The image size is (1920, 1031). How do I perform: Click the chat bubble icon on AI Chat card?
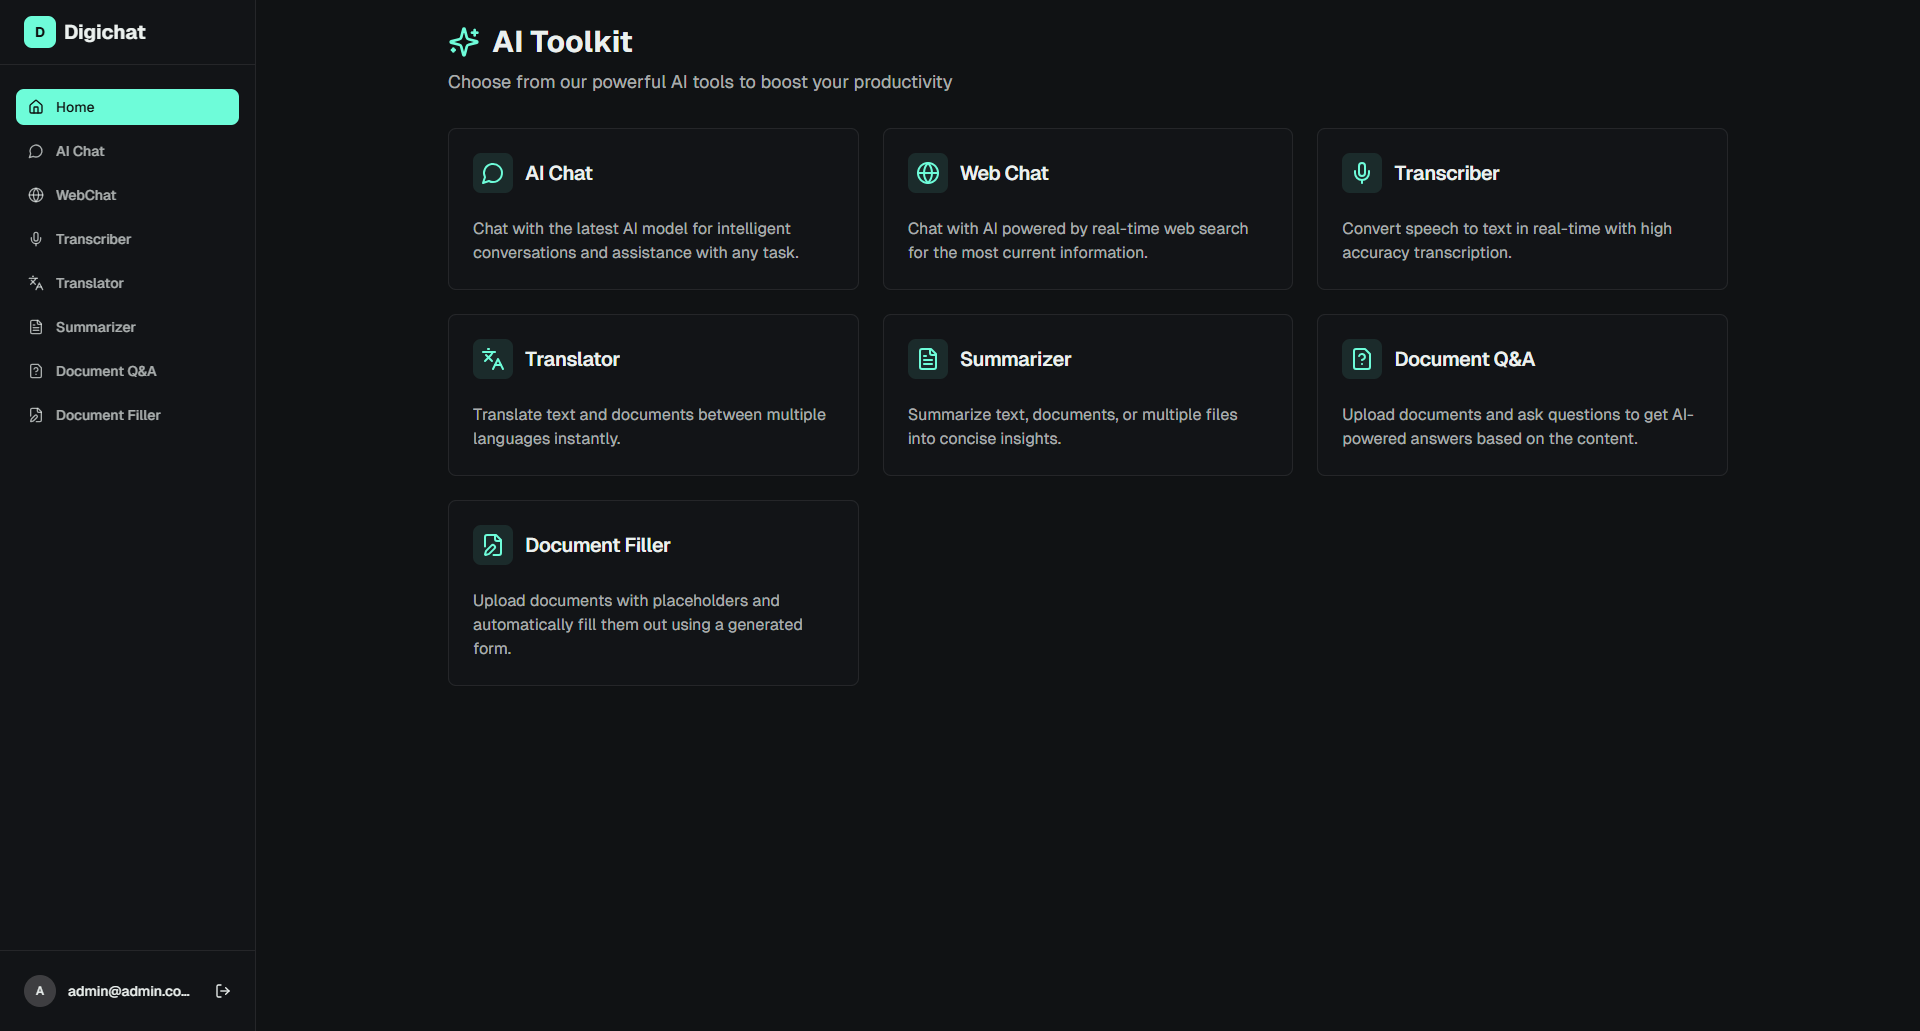(493, 173)
